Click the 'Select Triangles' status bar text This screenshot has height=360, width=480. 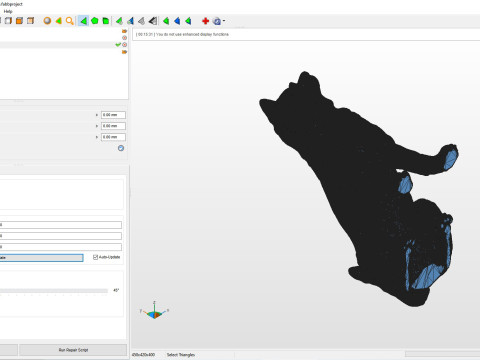point(181,355)
